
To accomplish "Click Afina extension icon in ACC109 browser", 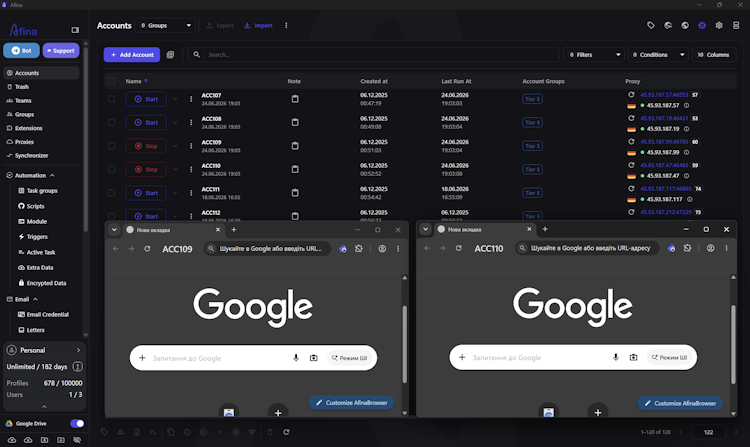I will click(x=342, y=249).
